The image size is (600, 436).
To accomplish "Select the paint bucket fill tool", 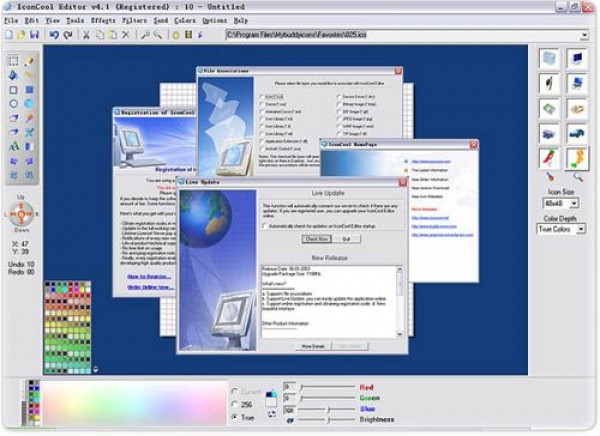I will pyautogui.click(x=14, y=75).
